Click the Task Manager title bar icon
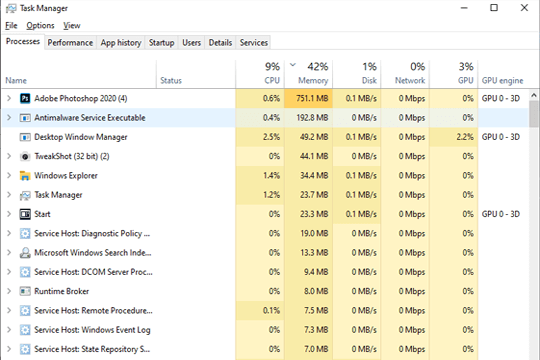The height and width of the screenshot is (360, 540). tap(11, 8)
